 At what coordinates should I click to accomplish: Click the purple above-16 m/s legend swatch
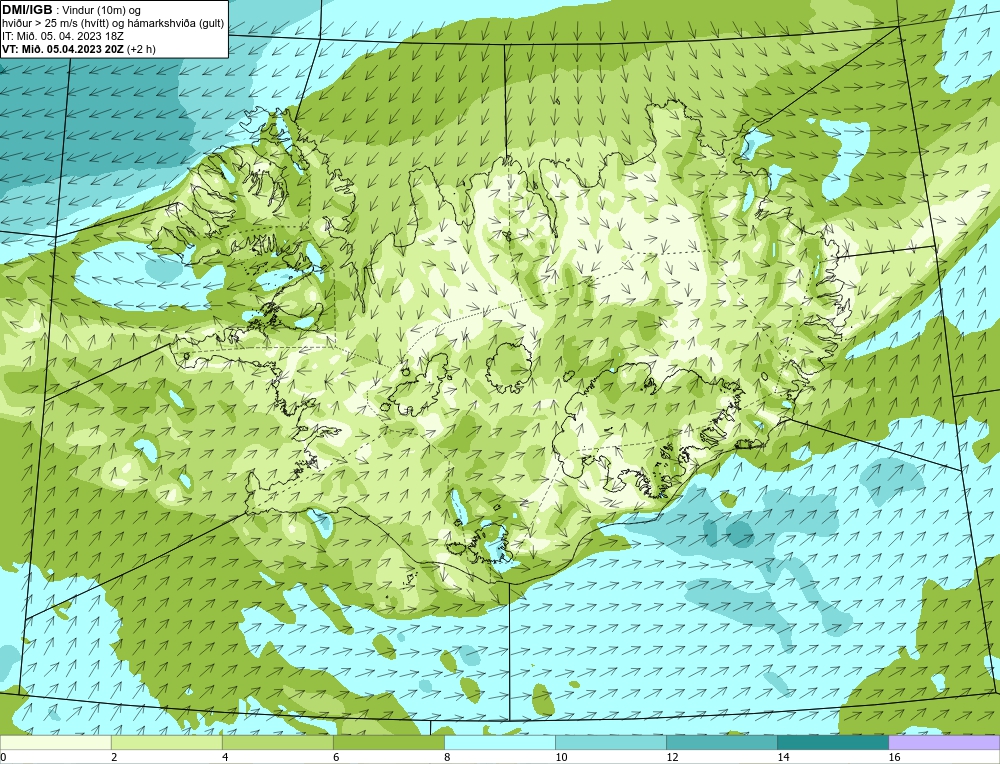point(944,742)
